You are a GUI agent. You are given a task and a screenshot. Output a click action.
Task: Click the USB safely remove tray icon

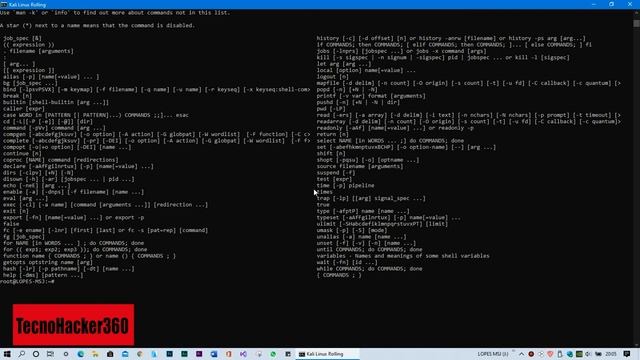[560, 354]
